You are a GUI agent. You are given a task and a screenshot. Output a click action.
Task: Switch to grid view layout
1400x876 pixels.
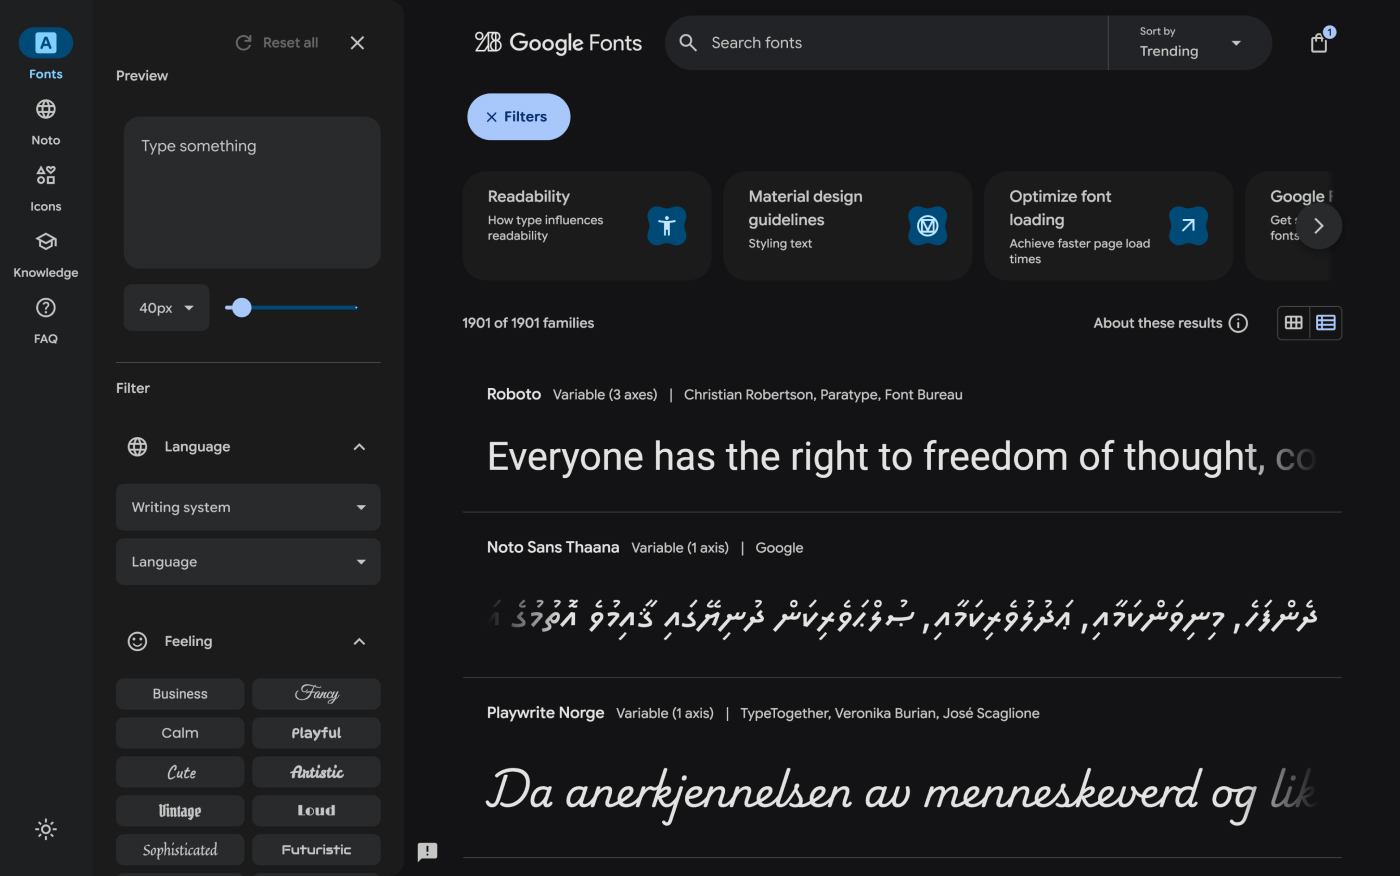click(x=1294, y=323)
